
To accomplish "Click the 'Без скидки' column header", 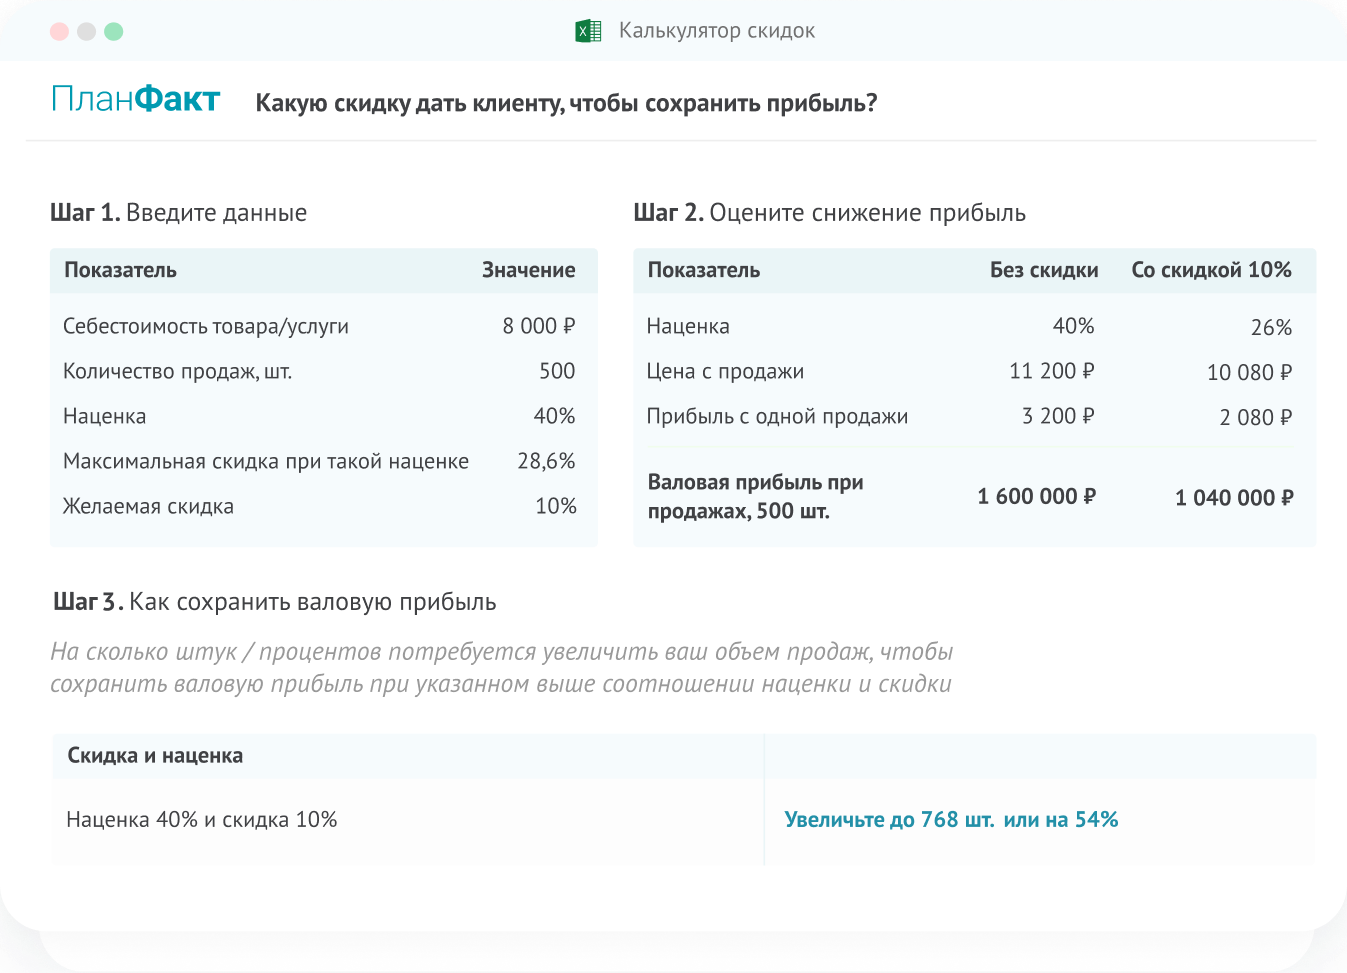I will pyautogui.click(x=1043, y=270).
